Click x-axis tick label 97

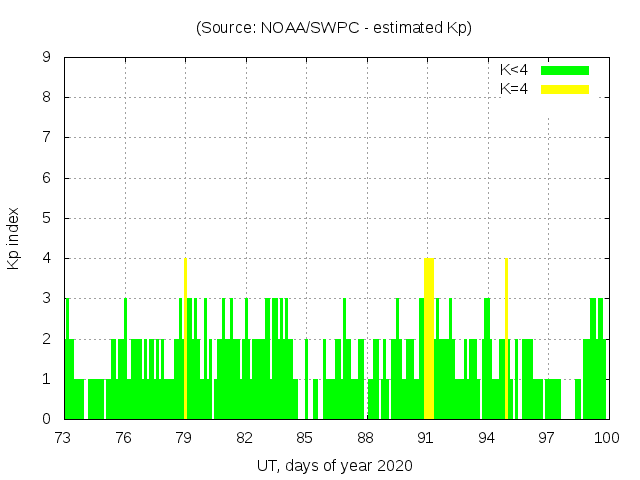[547, 438]
